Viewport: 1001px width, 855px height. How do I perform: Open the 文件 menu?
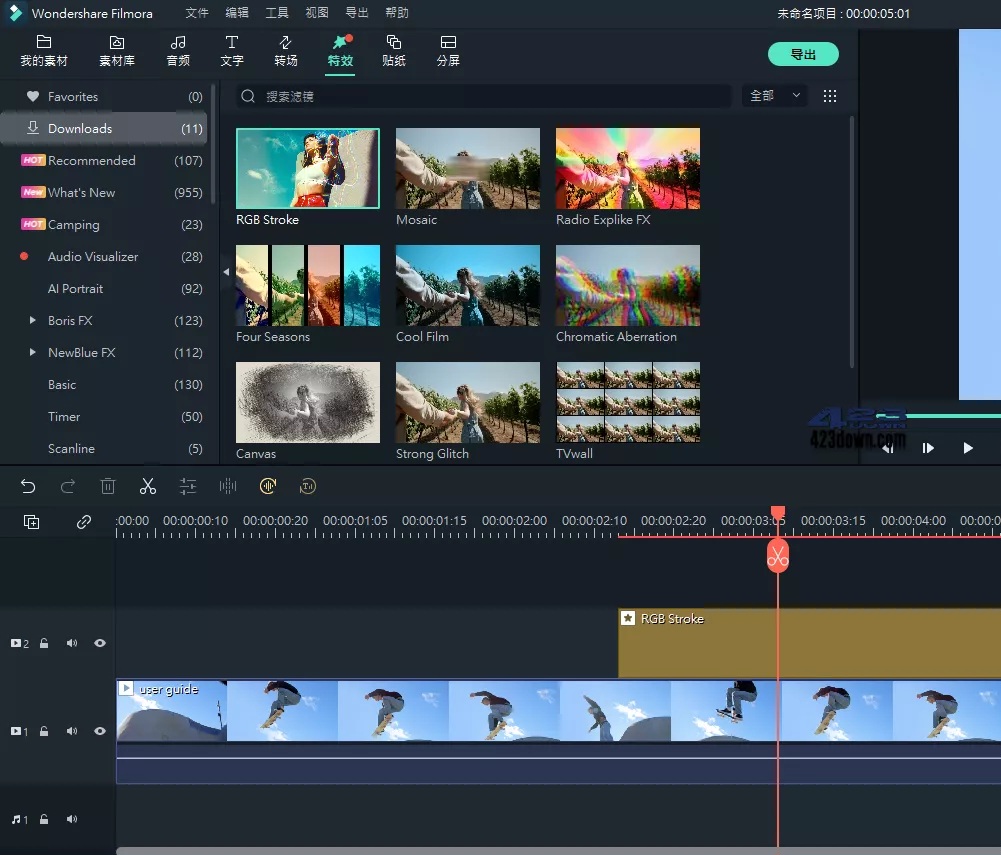tap(196, 13)
